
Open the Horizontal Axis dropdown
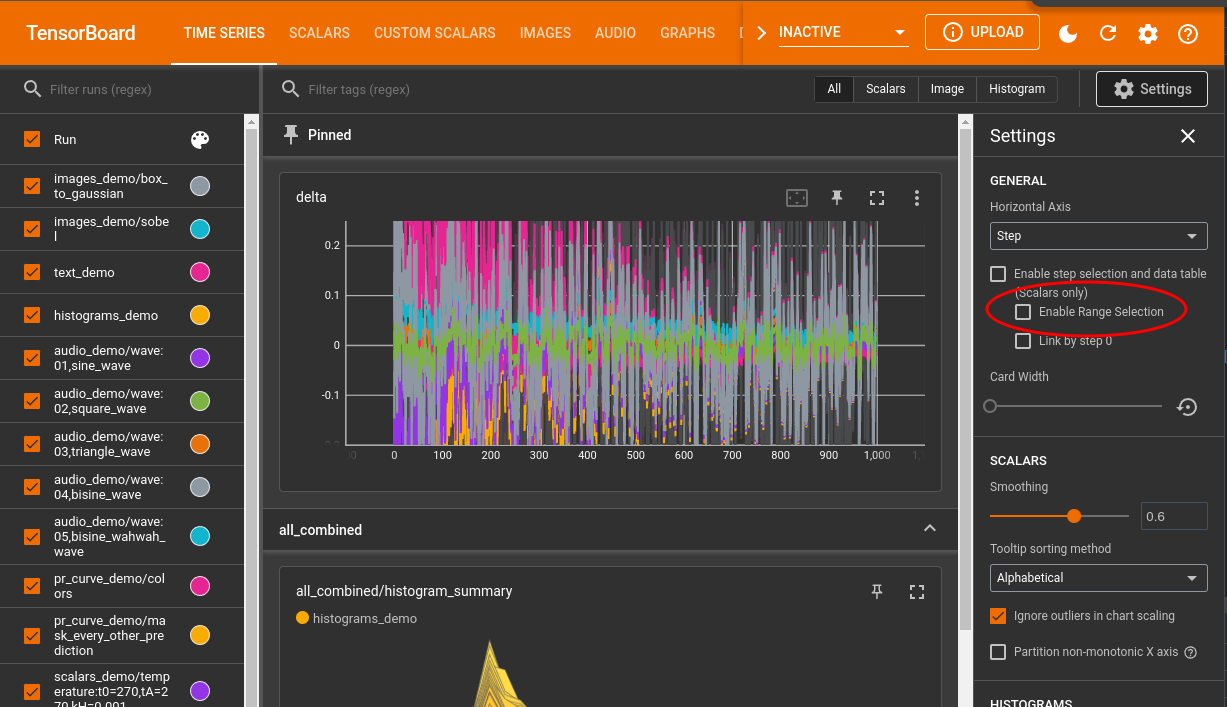pyautogui.click(x=1098, y=236)
